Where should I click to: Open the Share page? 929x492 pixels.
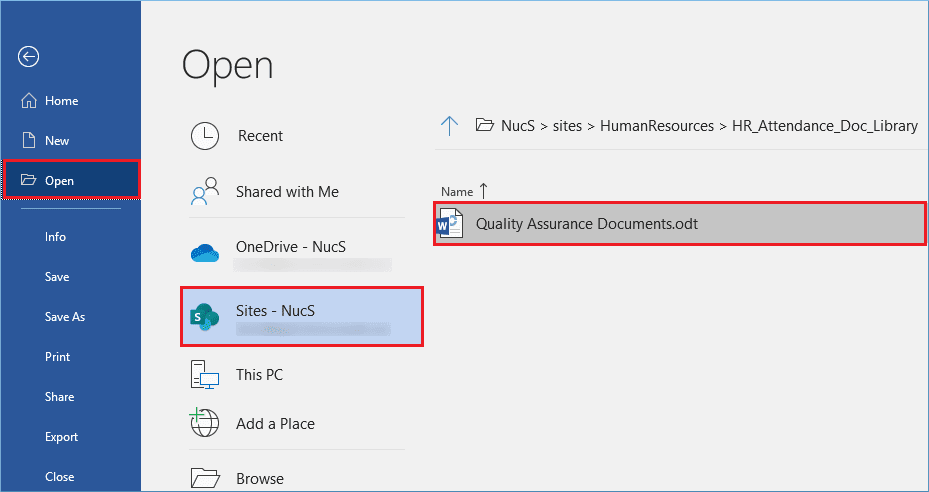(59, 397)
